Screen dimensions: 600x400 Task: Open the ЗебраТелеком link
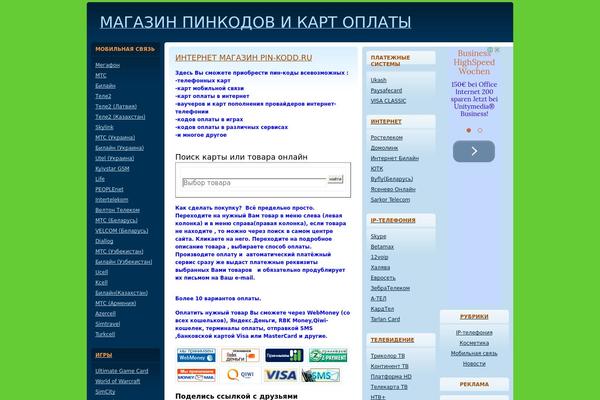(x=390, y=288)
